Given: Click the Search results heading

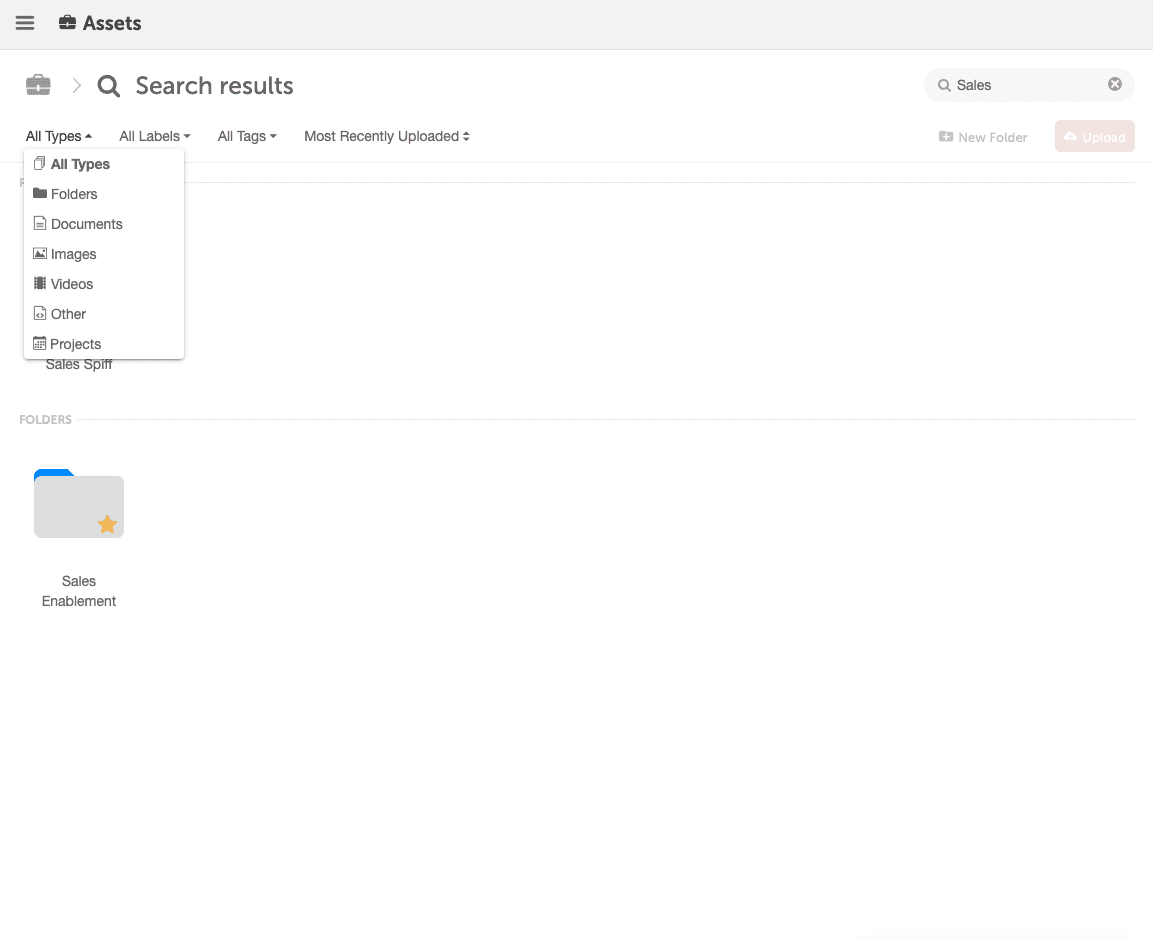Looking at the screenshot, I should coord(214,86).
